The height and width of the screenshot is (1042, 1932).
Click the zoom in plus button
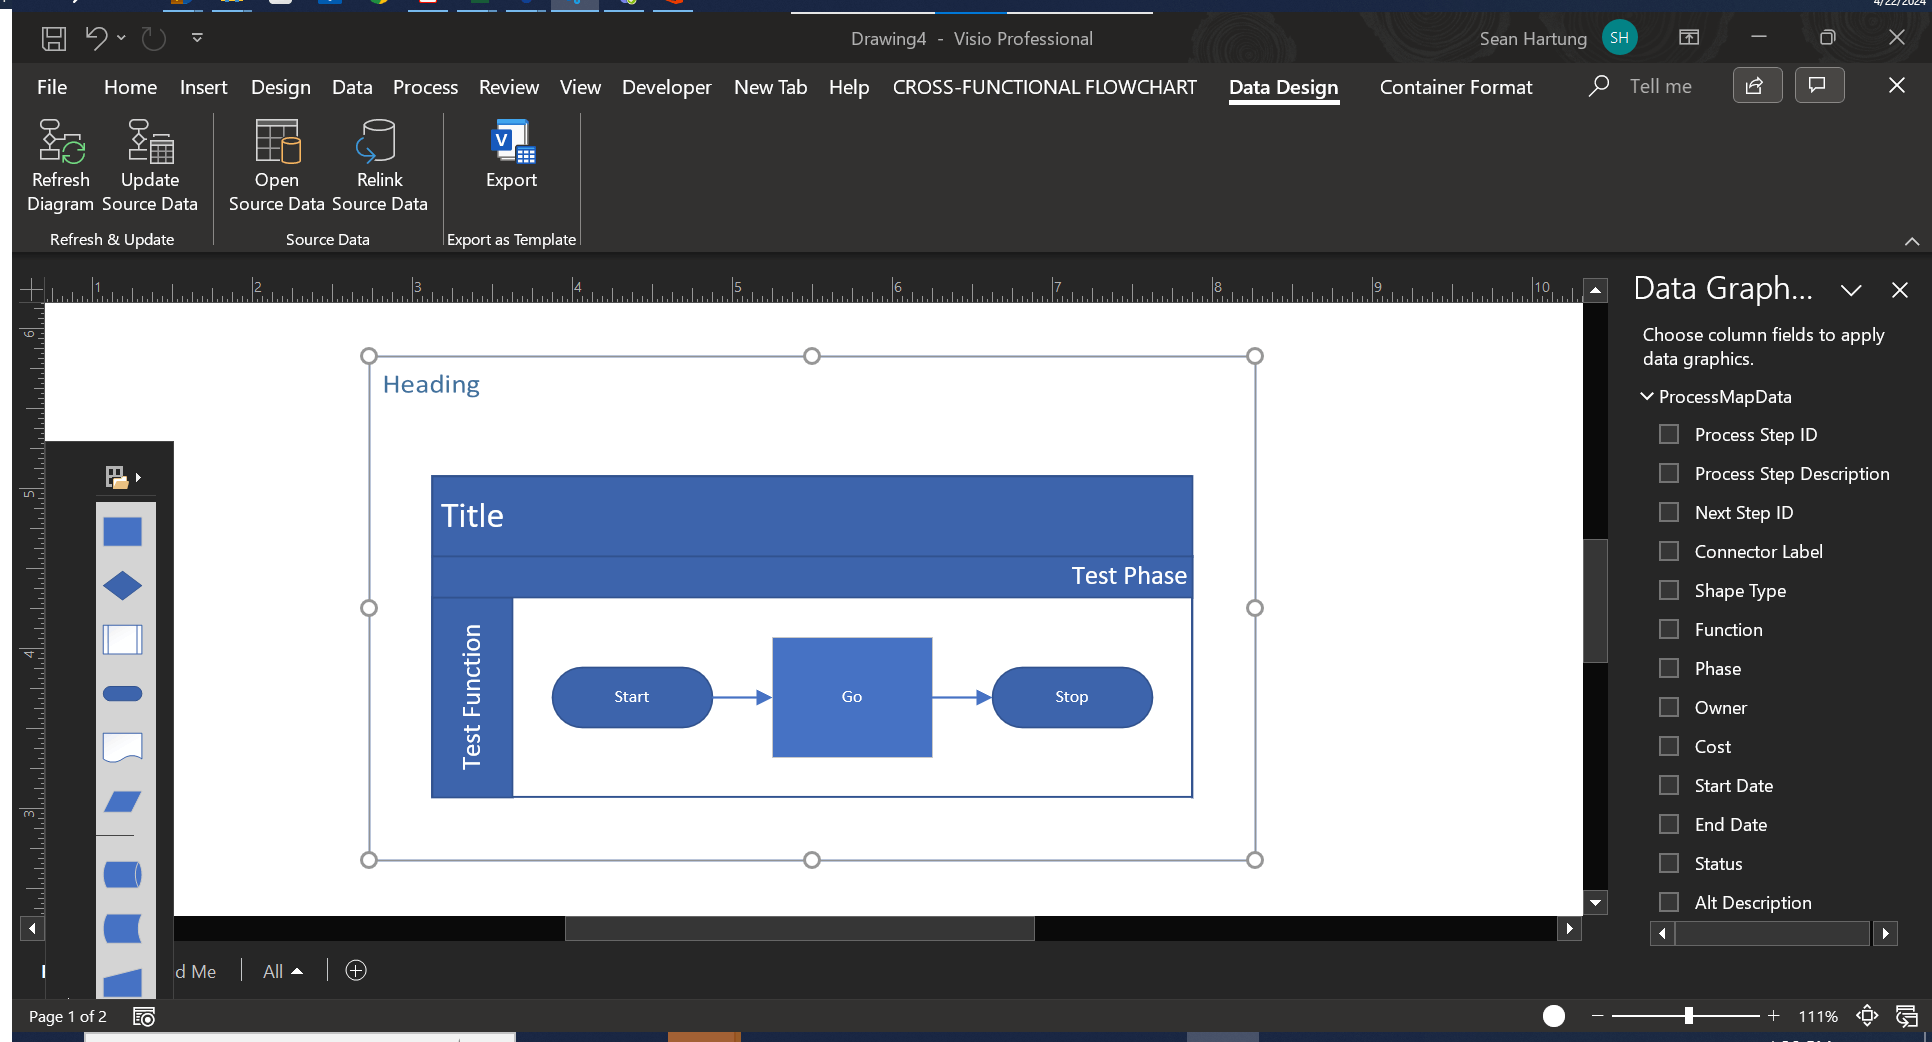coord(1773,1016)
